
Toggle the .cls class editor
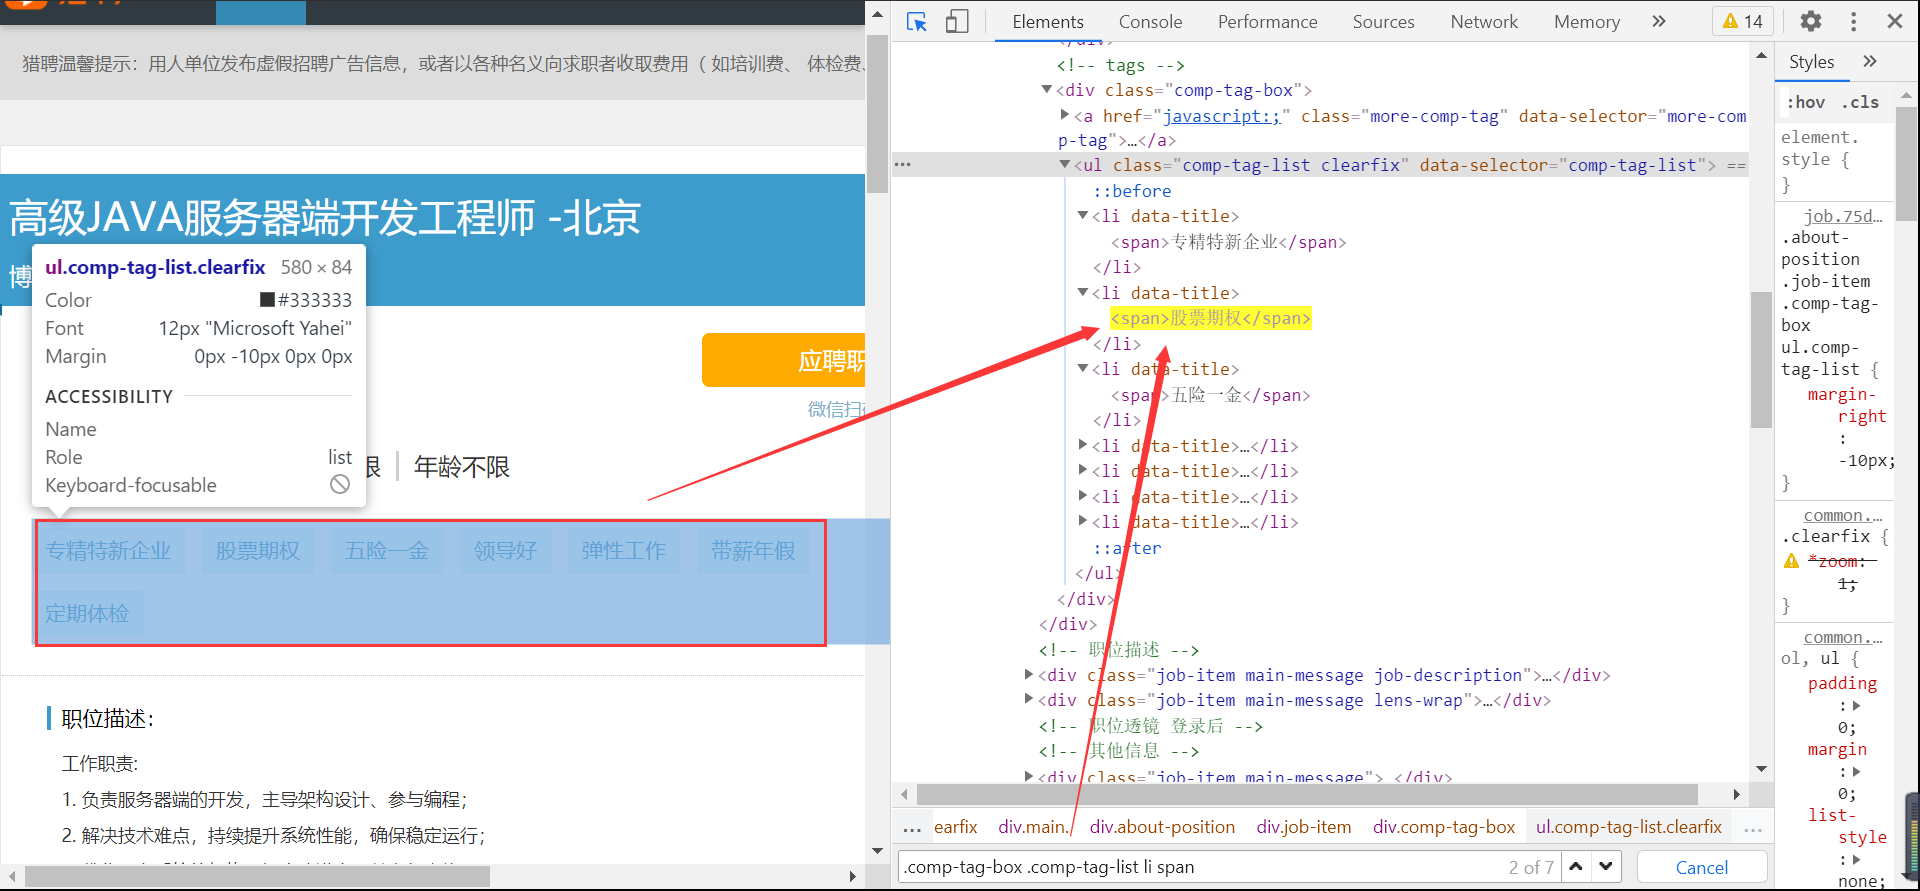click(x=1860, y=102)
